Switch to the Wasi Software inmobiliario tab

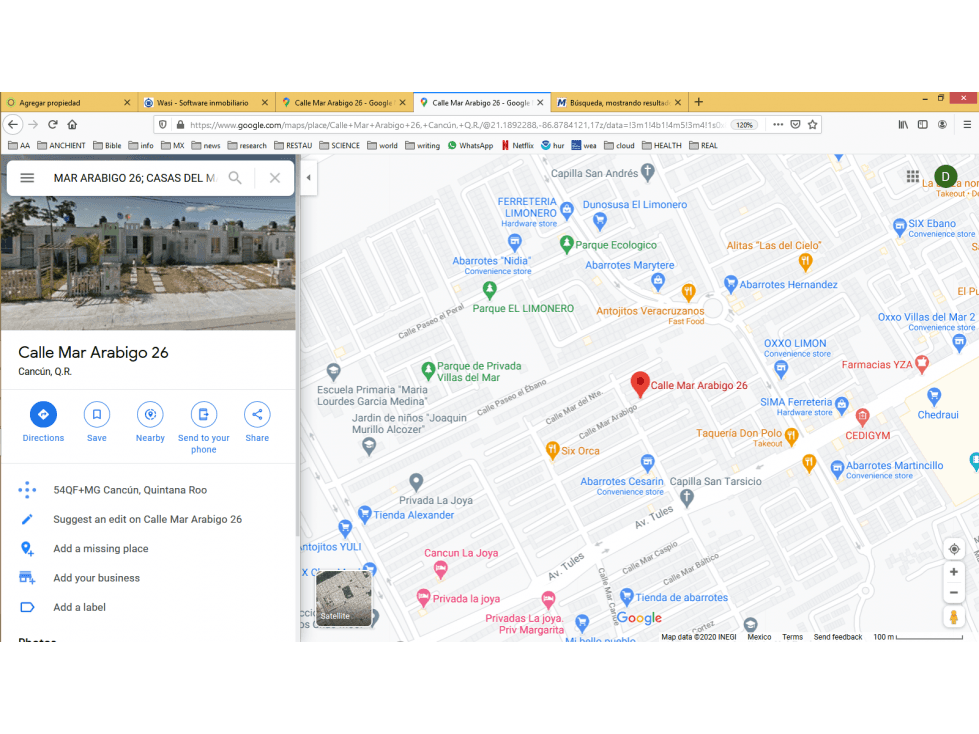coord(203,102)
